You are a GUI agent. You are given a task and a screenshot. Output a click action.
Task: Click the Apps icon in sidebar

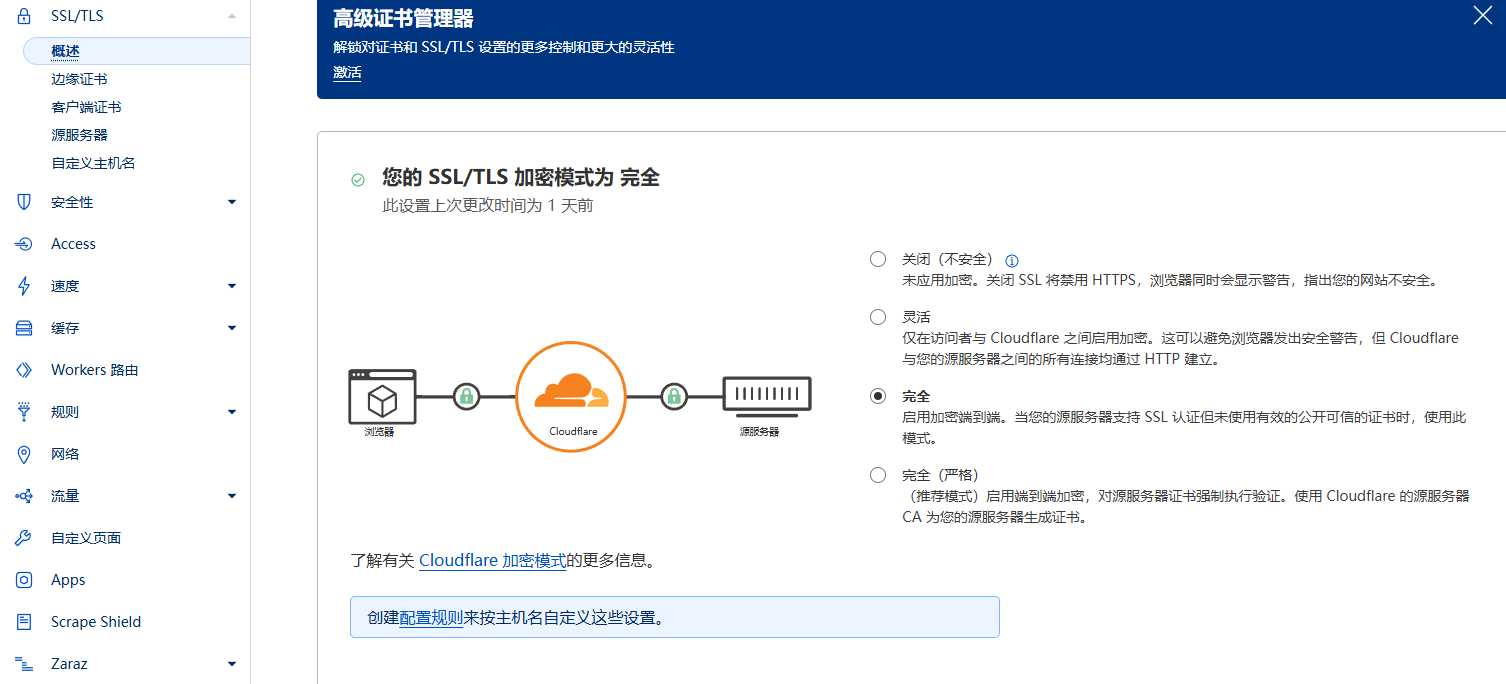tap(24, 580)
